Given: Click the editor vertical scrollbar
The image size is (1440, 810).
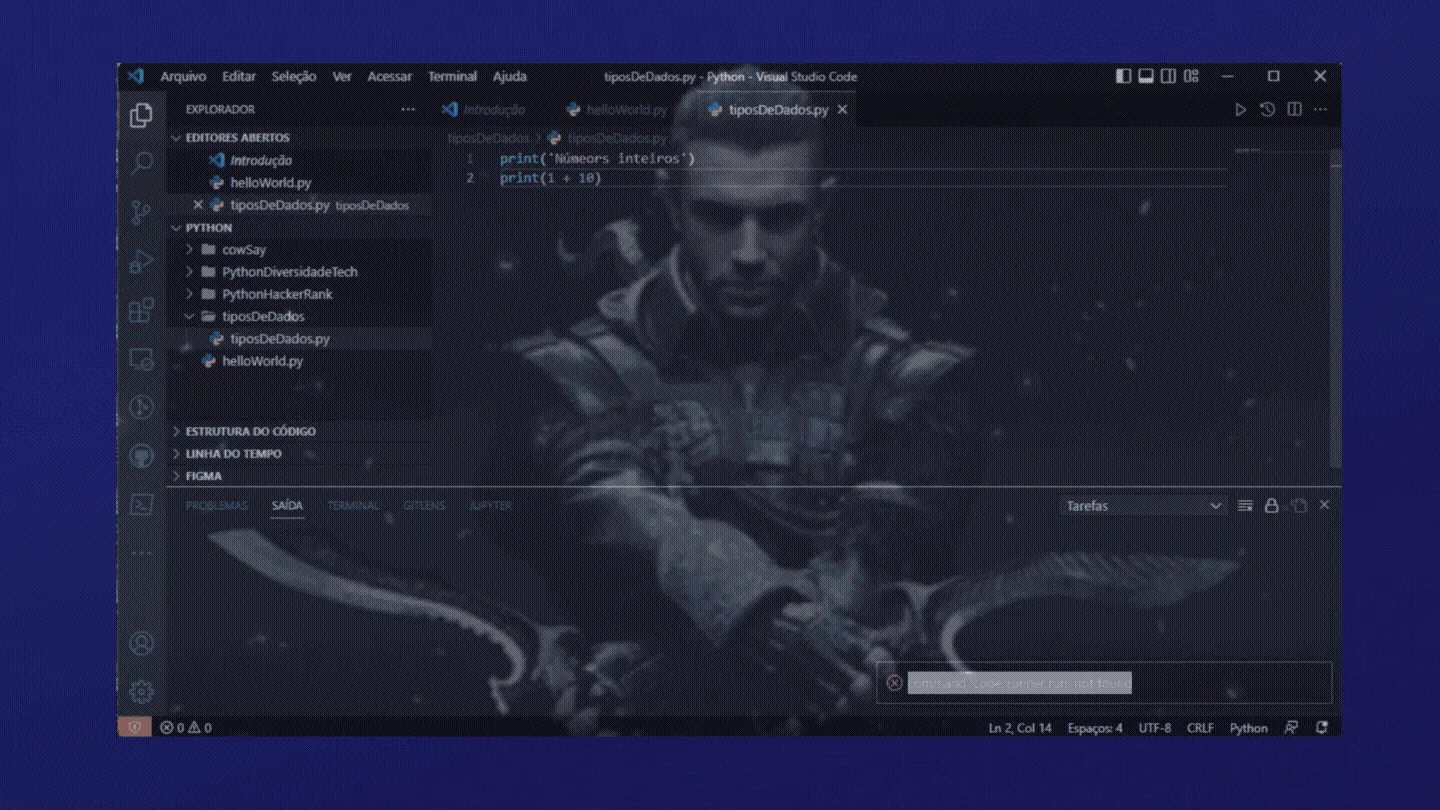Looking at the screenshot, I should pos(1335,309).
